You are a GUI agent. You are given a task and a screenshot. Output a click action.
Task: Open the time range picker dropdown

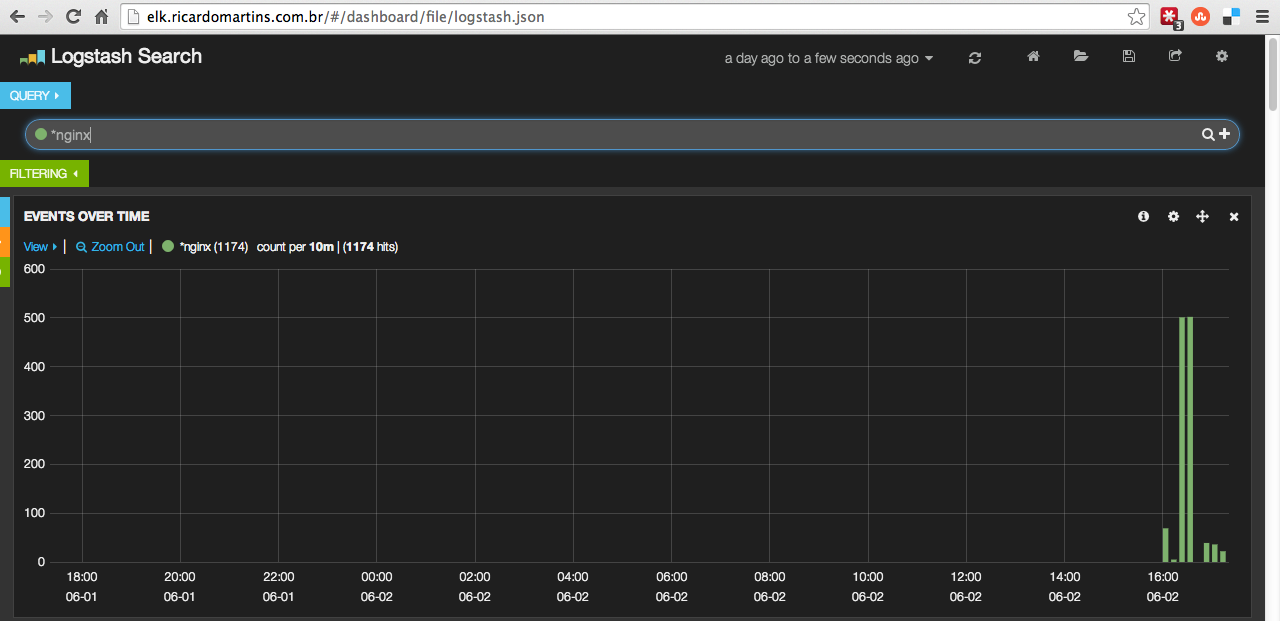828,58
